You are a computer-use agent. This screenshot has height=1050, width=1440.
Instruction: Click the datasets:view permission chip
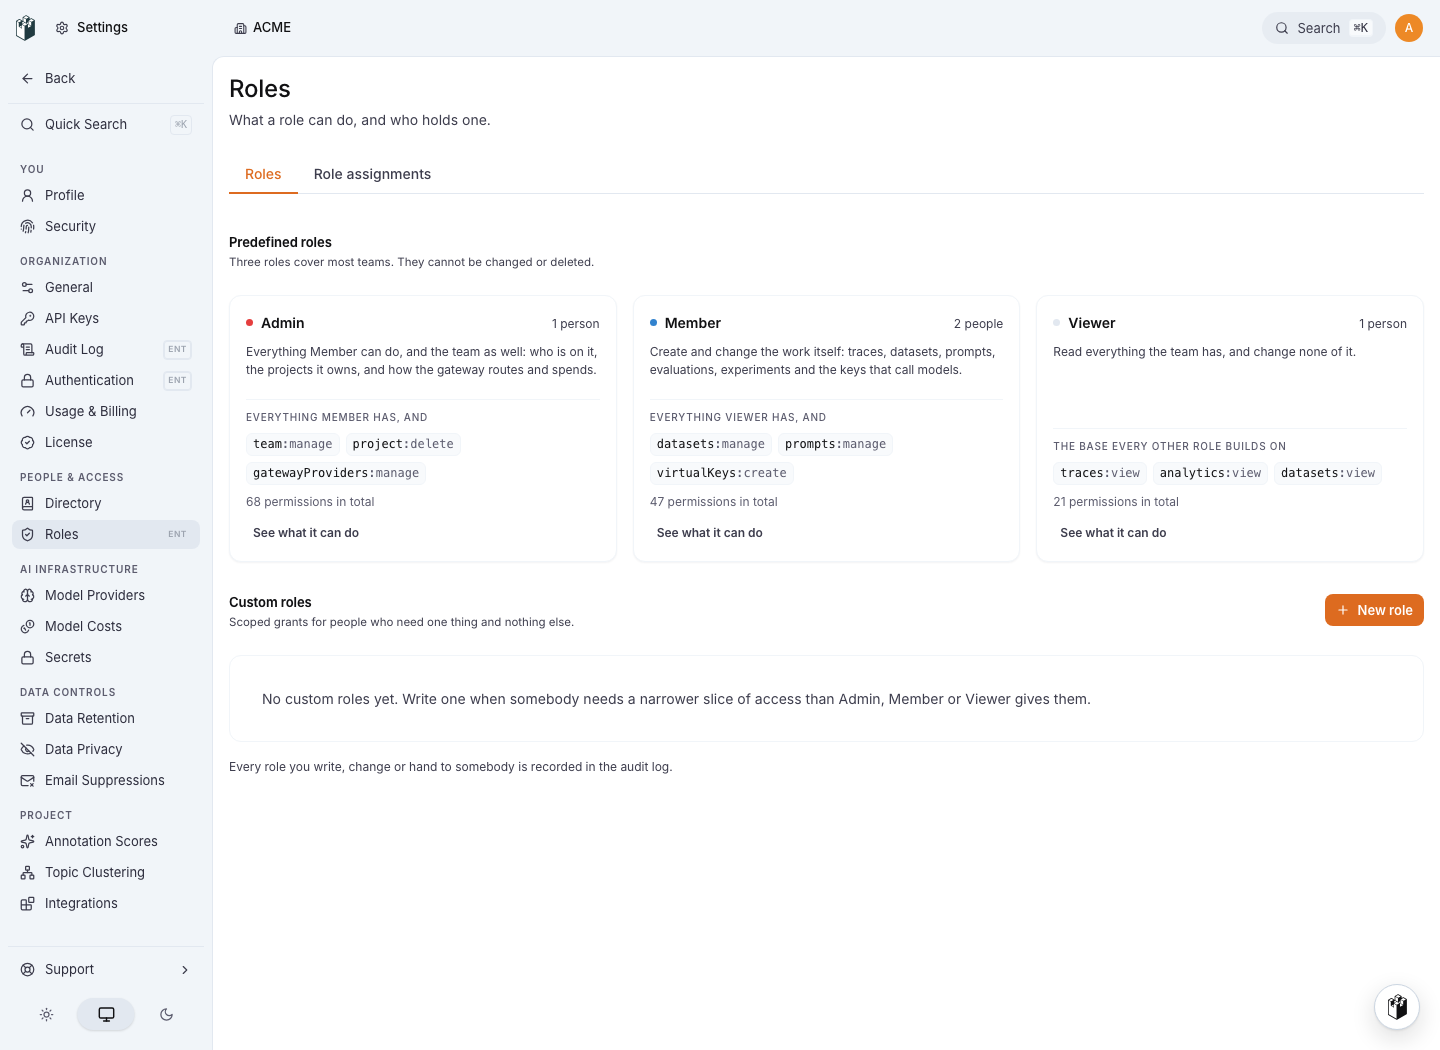[x=1328, y=473]
